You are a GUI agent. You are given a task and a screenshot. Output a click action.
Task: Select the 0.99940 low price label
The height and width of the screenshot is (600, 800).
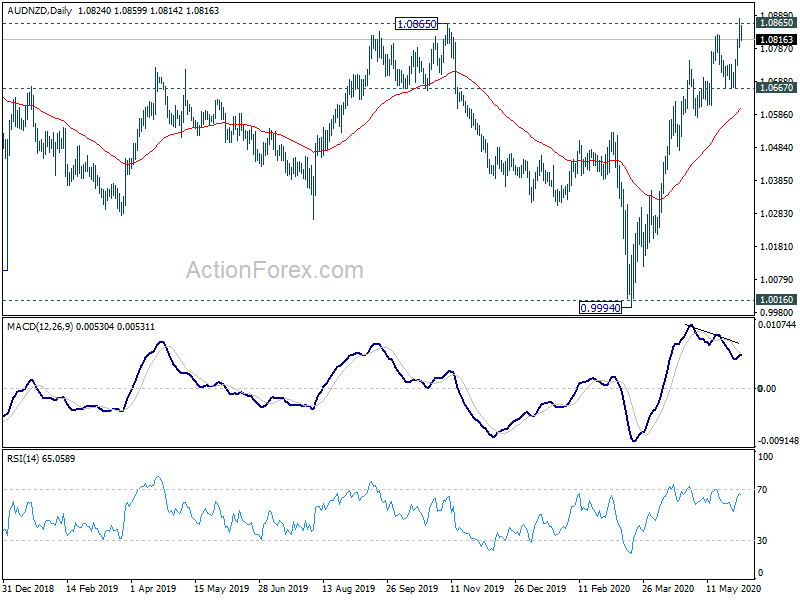[601, 308]
